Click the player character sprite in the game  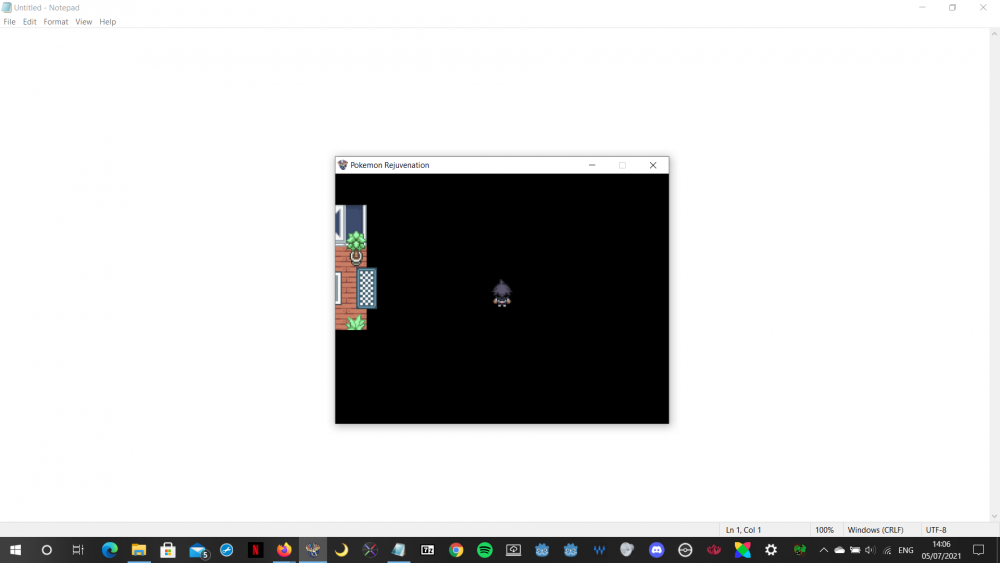click(x=502, y=294)
